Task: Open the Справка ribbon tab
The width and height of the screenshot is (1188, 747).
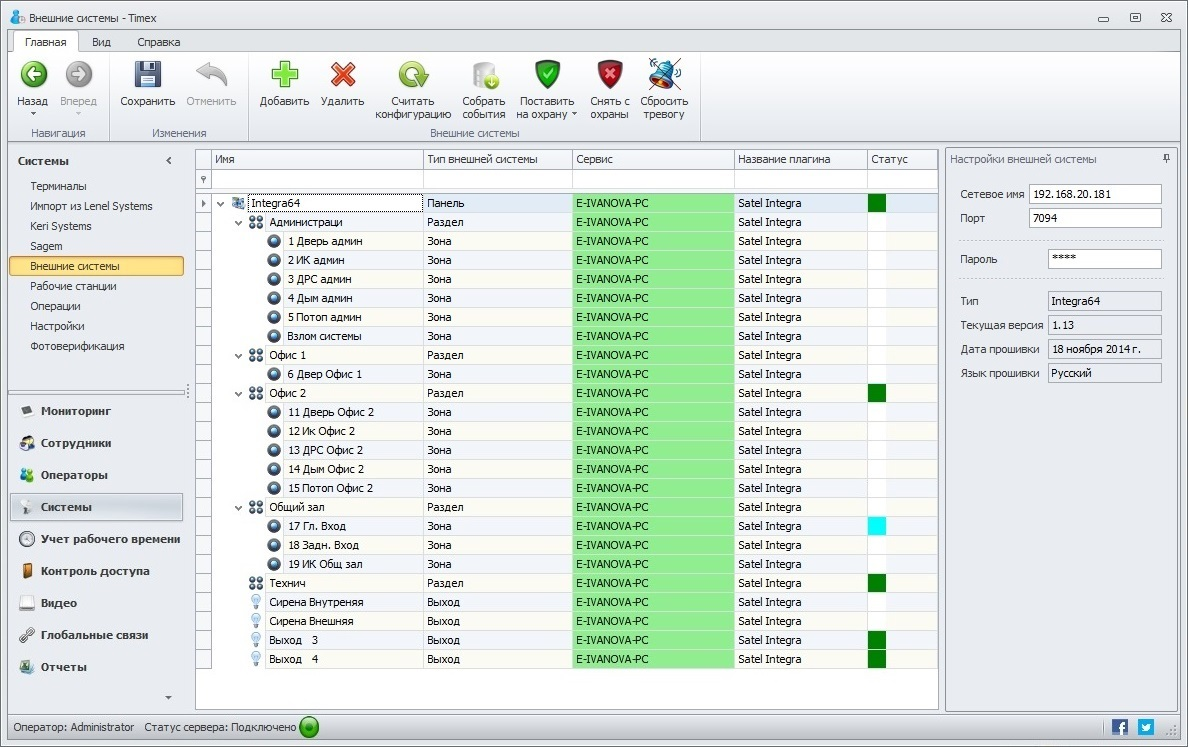Action: pos(158,42)
